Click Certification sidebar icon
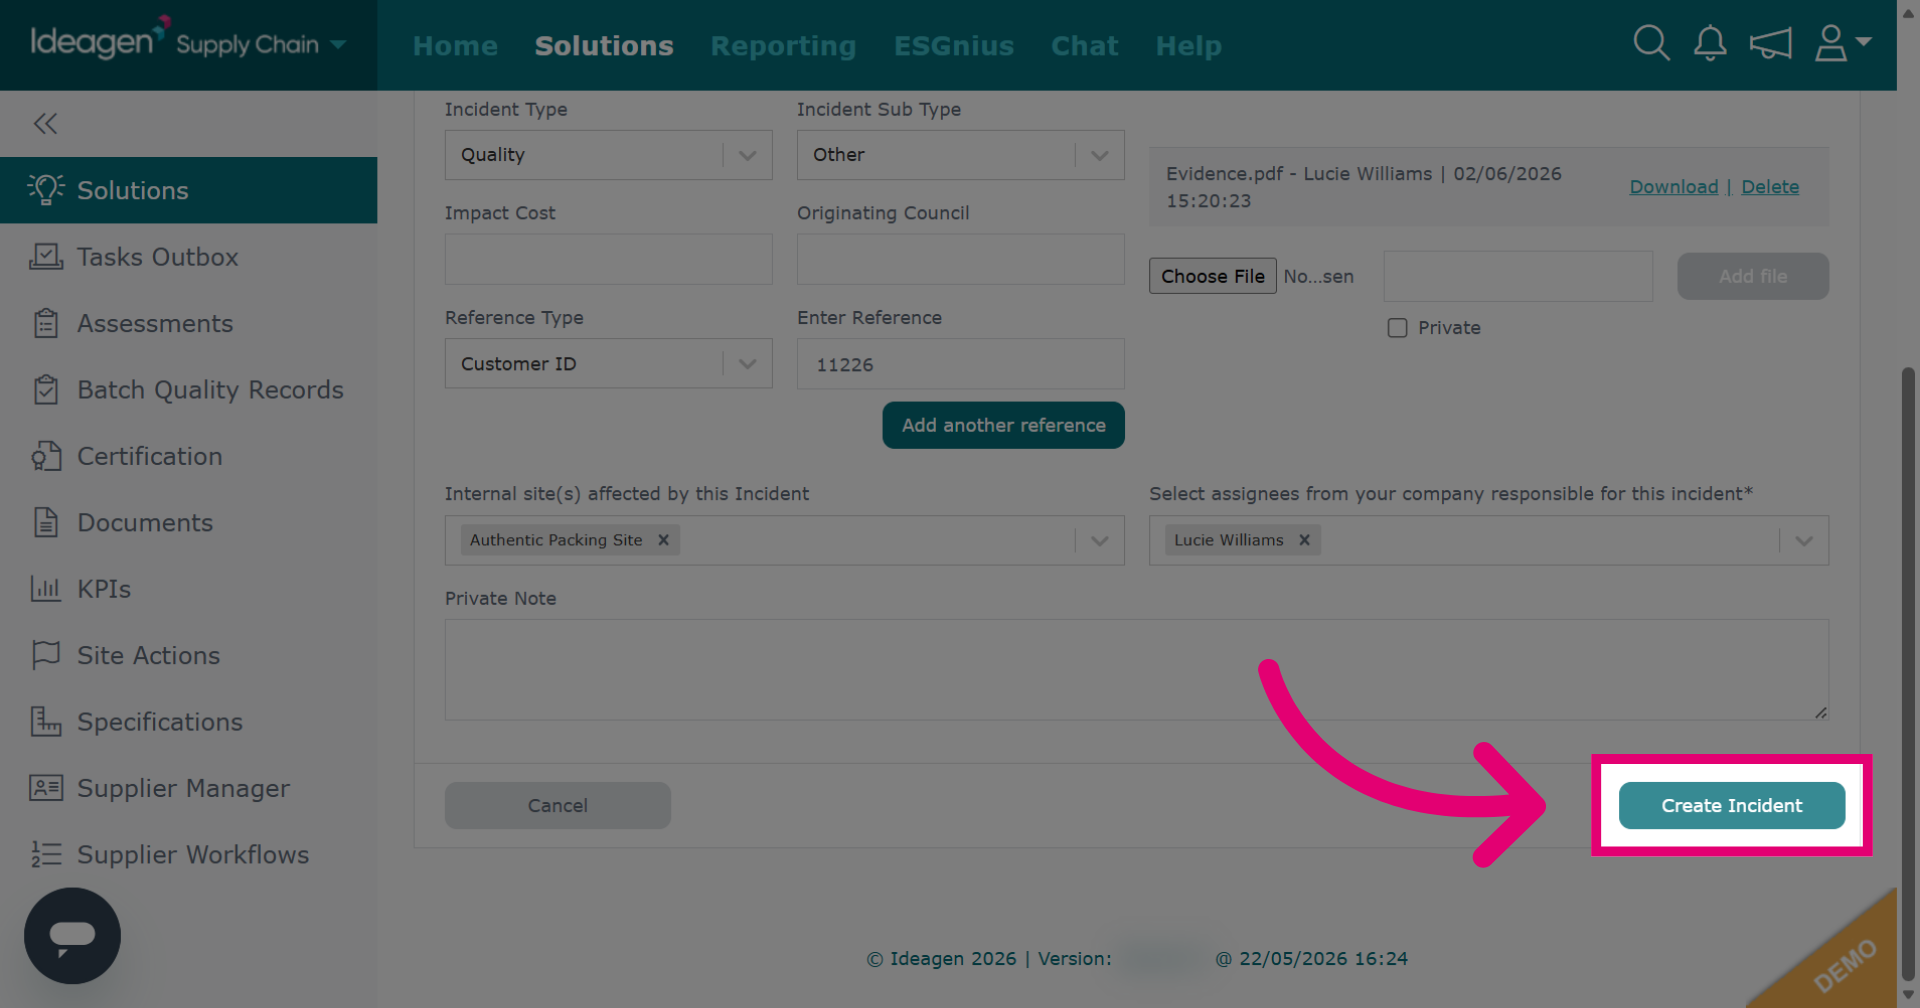This screenshot has height=1008, width=1920. pyautogui.click(x=45, y=456)
